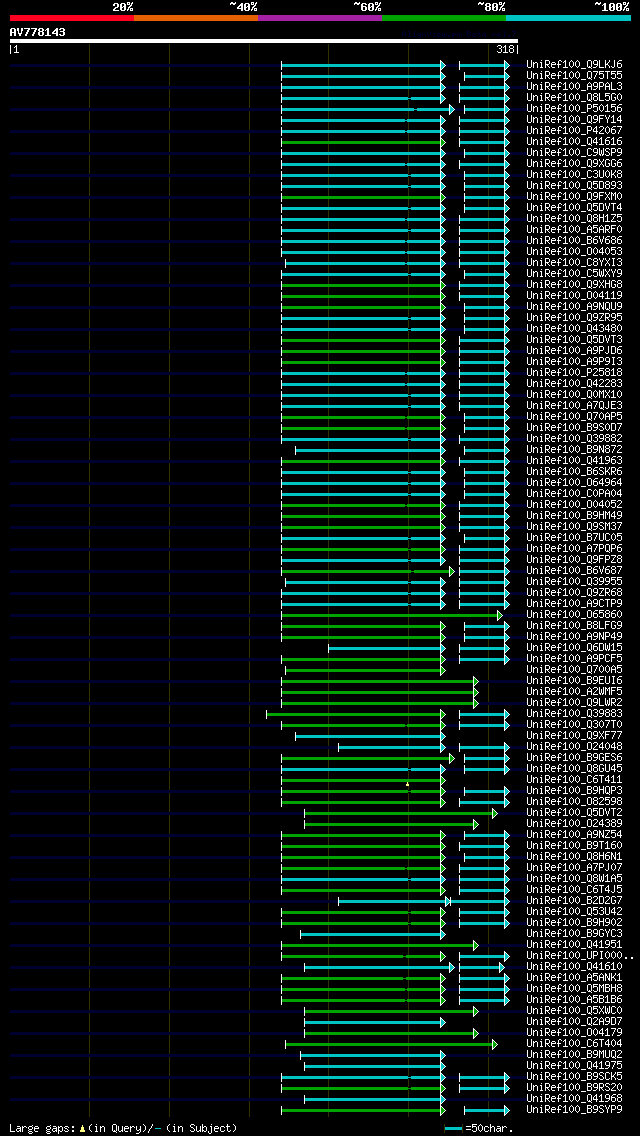Click label UniRef100_B9EUI6

tap(574, 680)
